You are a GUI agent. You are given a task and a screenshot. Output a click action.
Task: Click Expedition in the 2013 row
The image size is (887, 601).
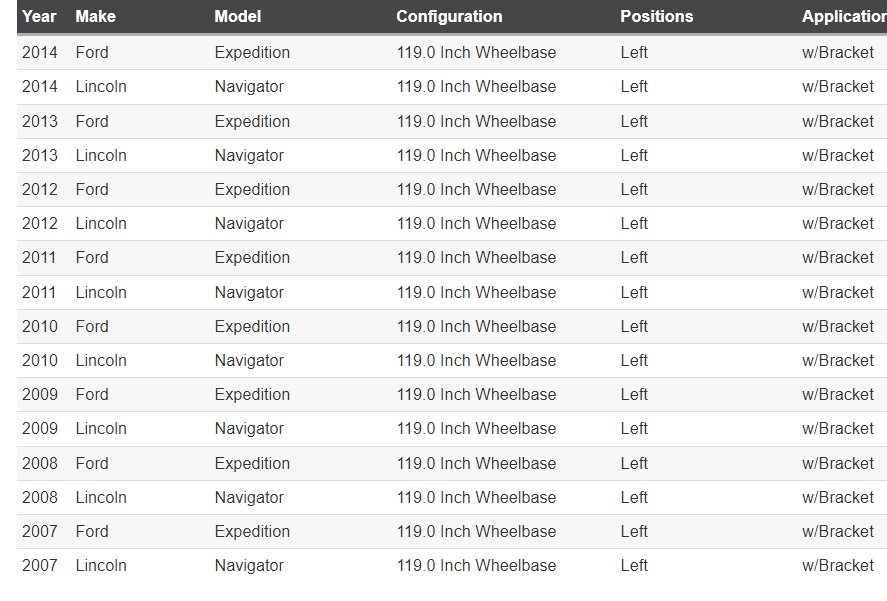tap(251, 121)
